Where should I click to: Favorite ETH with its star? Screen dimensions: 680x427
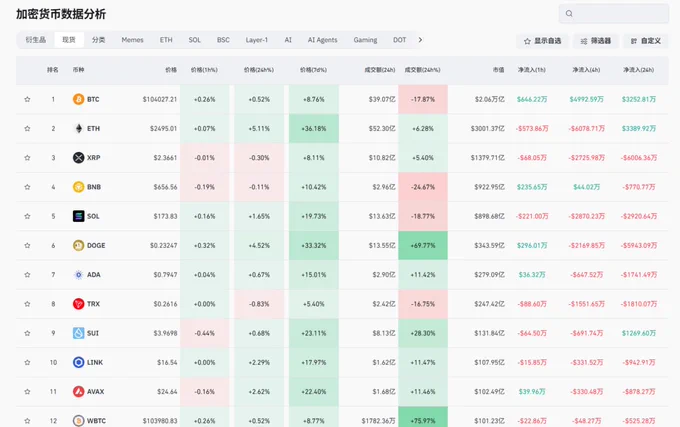click(27, 128)
